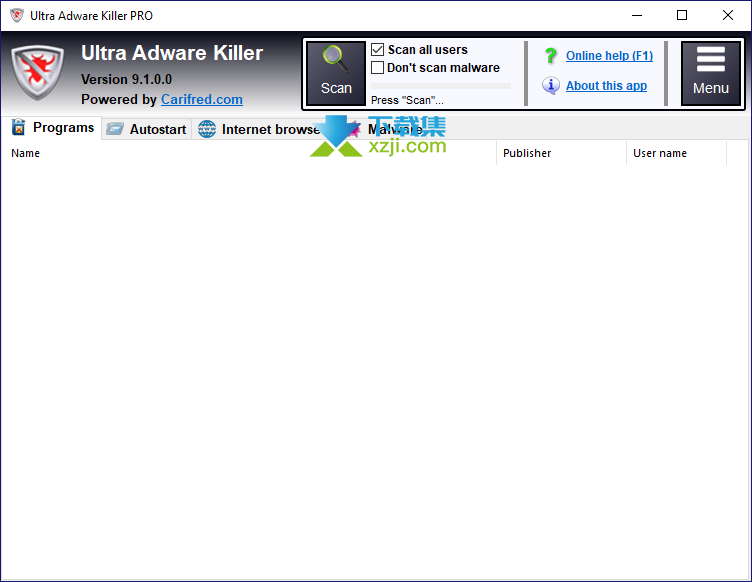Enable the Don't scan malware checkbox
752x582 pixels.
point(377,68)
